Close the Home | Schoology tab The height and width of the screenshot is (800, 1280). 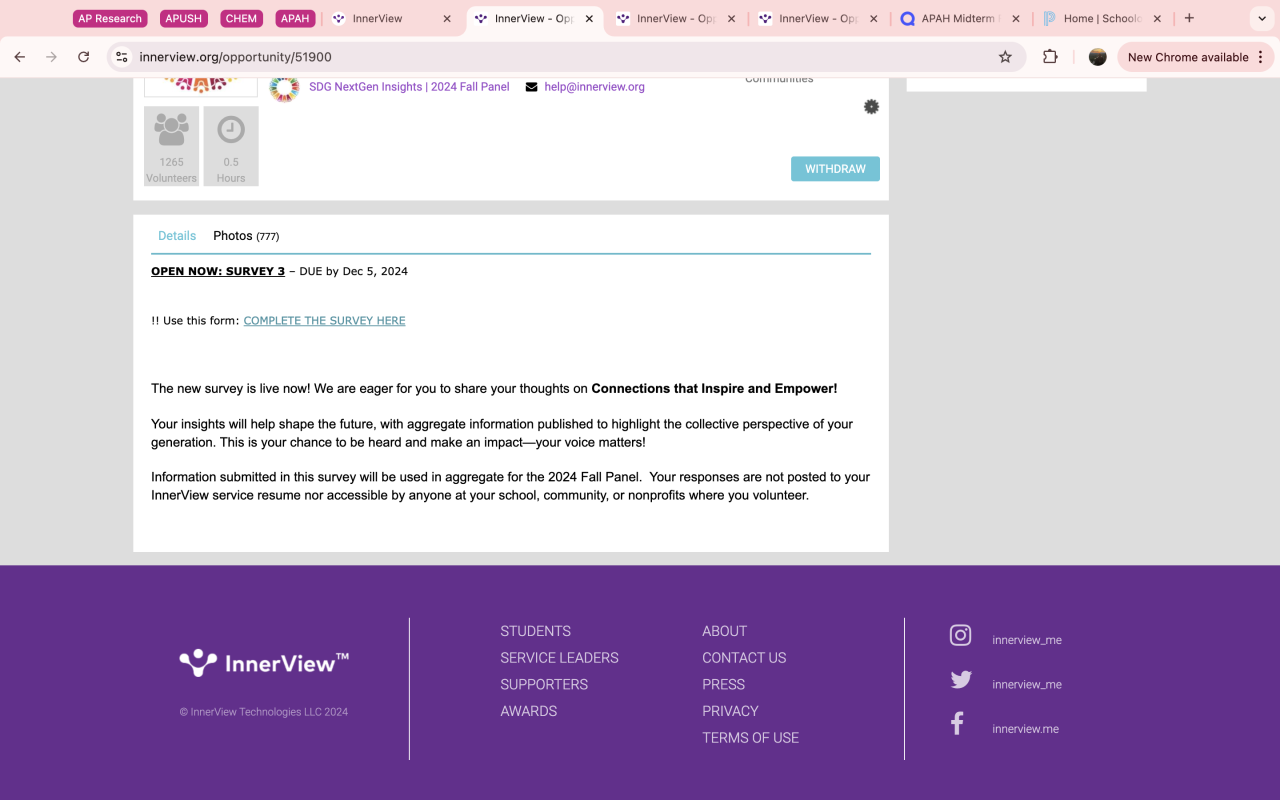pos(1157,18)
